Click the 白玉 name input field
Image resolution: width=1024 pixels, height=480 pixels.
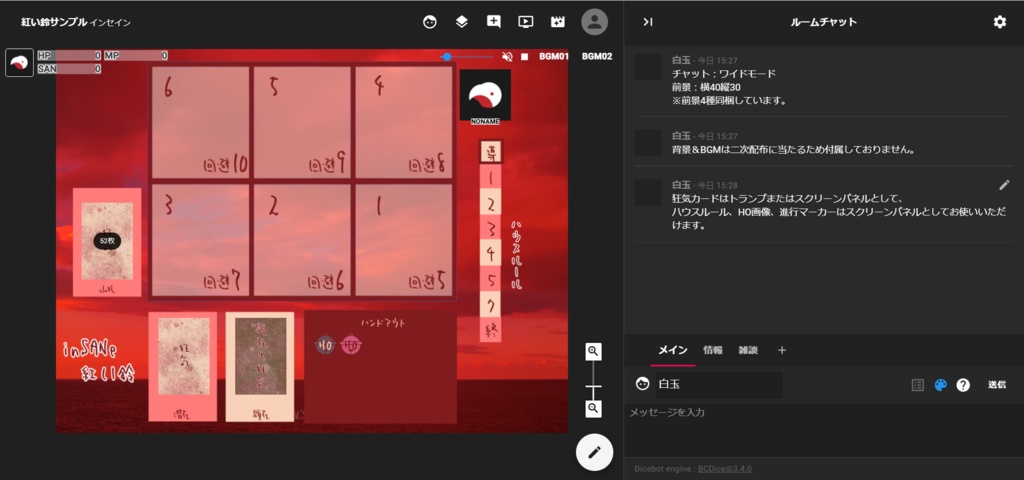(718, 385)
